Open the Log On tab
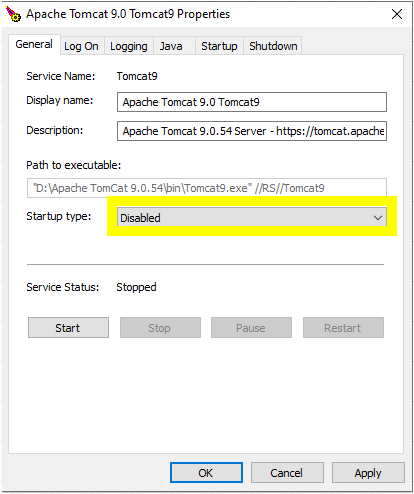This screenshot has height=494, width=414. [81, 46]
